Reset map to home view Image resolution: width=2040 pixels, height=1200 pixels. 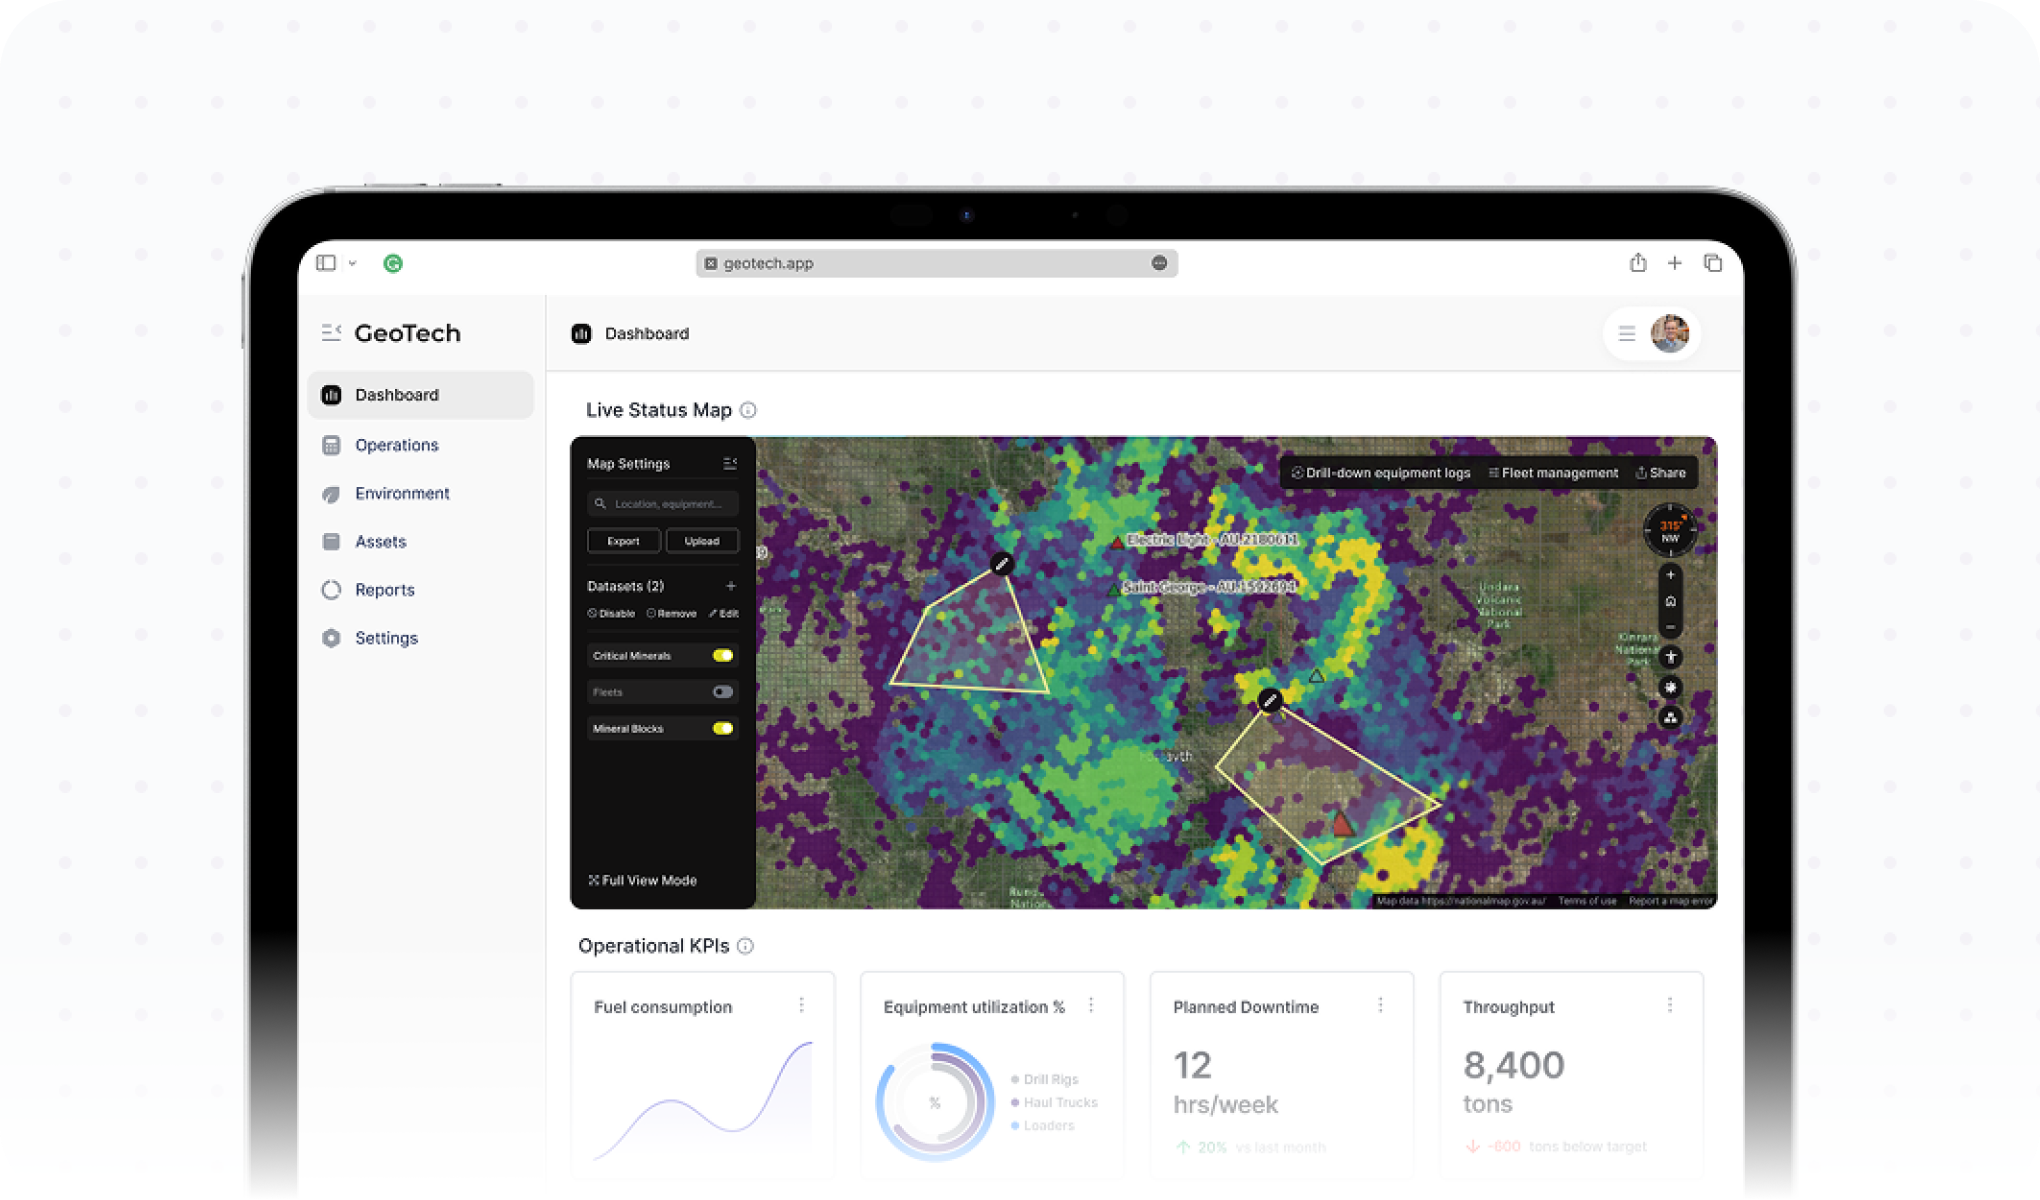pos(1670,602)
